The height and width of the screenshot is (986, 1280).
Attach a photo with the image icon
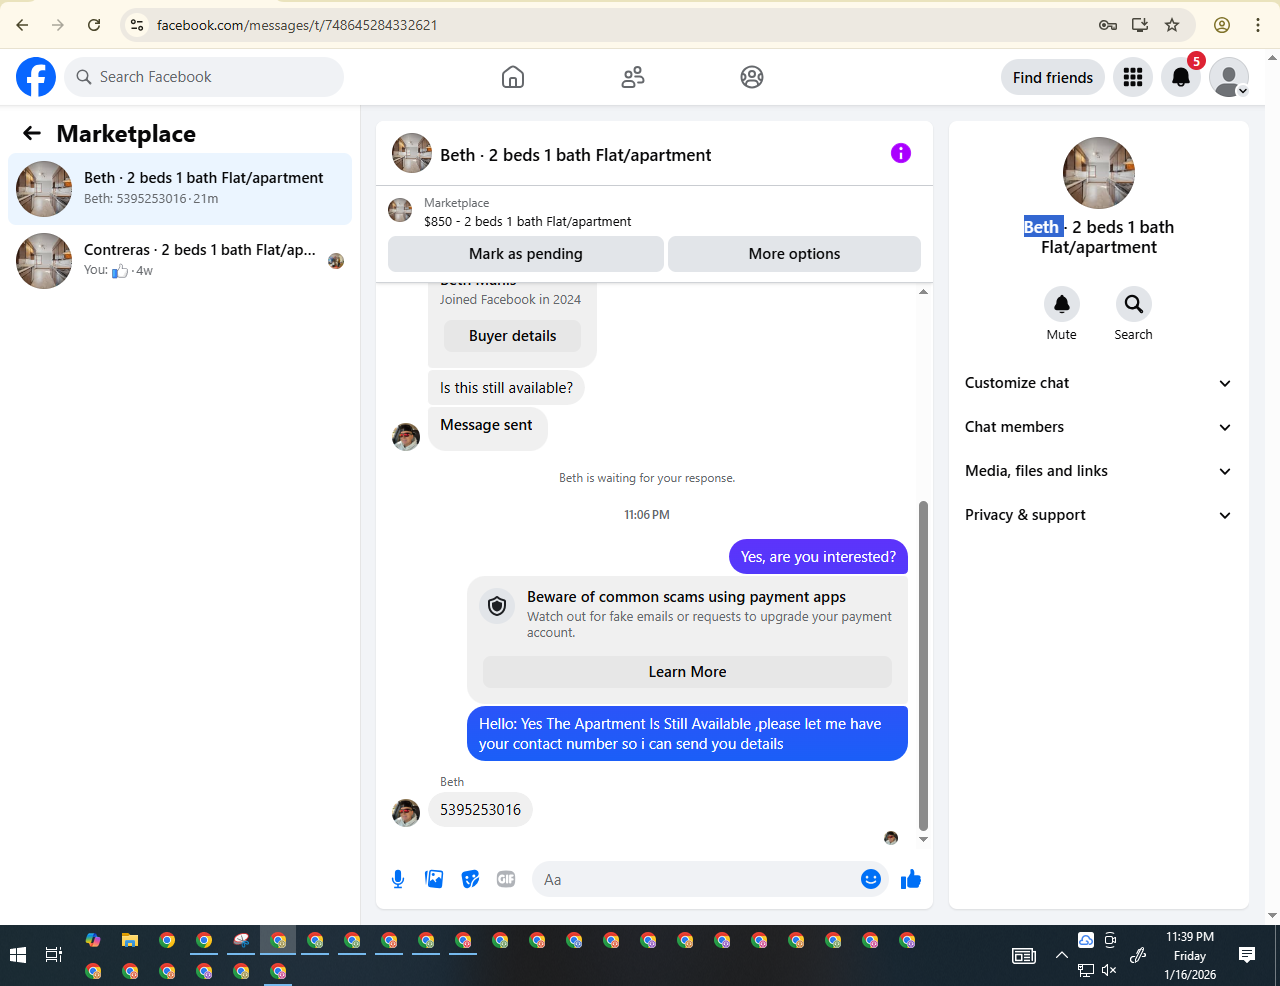(x=434, y=879)
